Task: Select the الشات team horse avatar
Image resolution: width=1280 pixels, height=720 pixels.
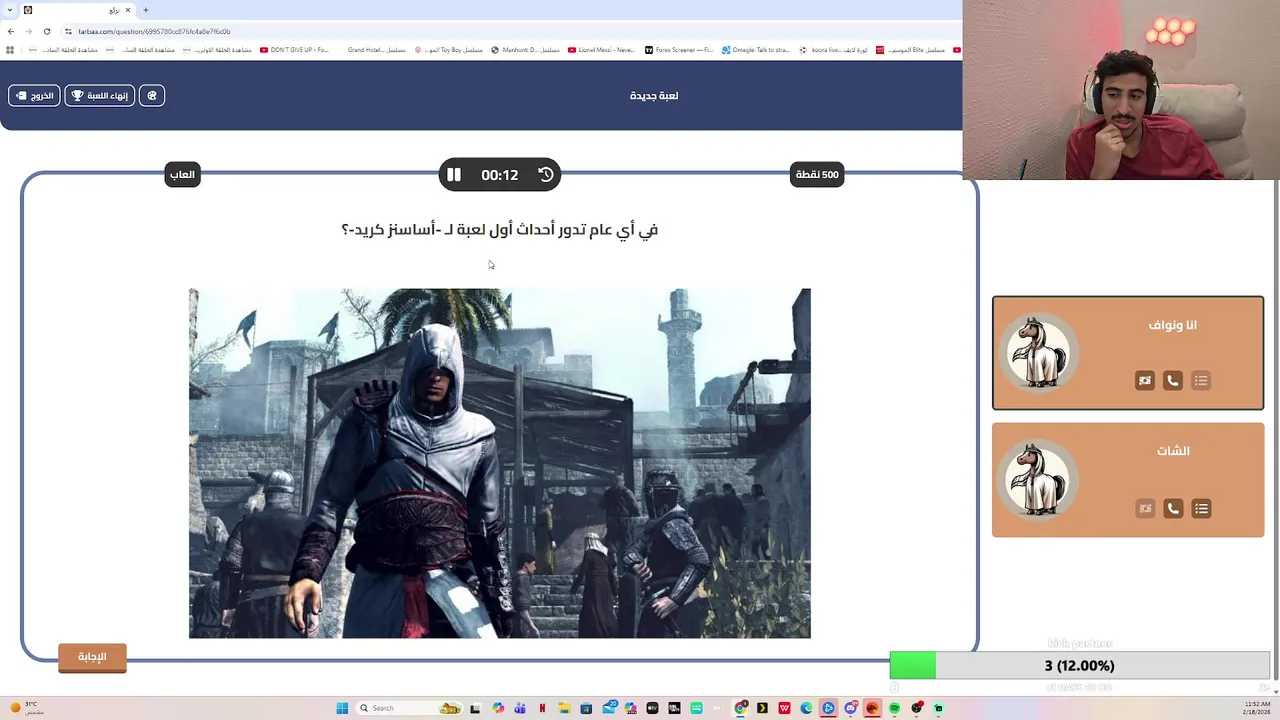Action: coord(1038,479)
